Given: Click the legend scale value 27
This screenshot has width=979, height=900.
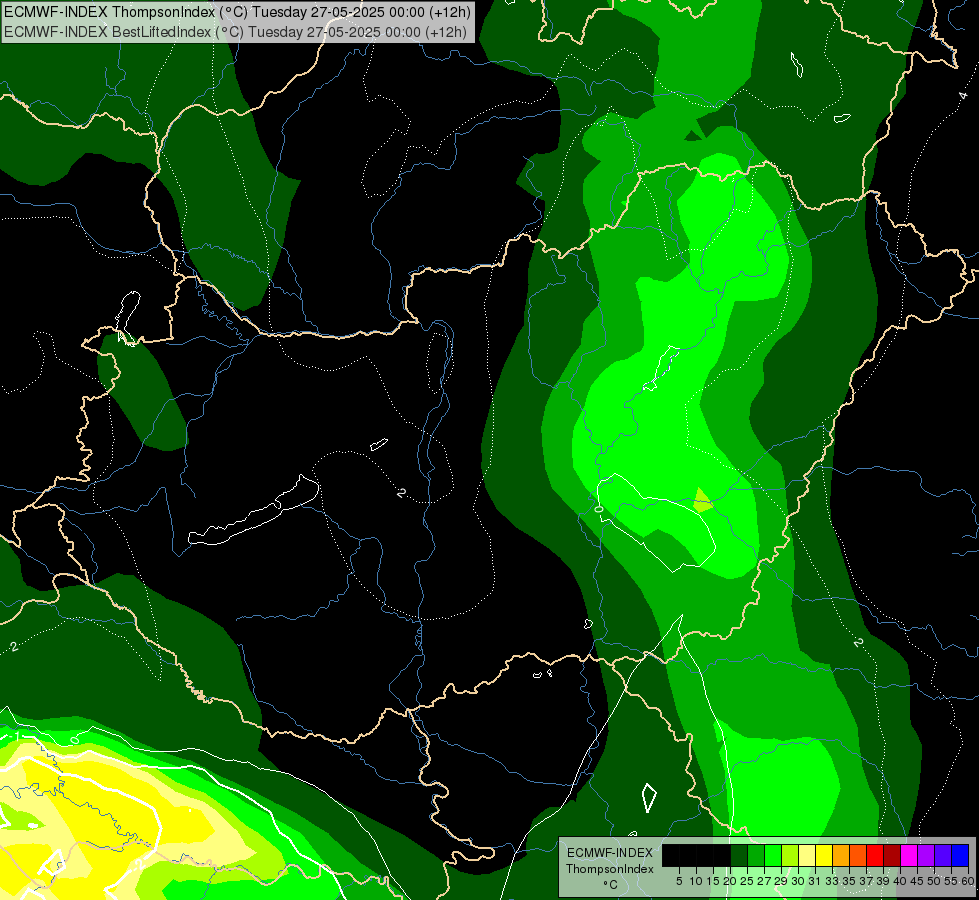Looking at the screenshot, I should pos(764,881).
